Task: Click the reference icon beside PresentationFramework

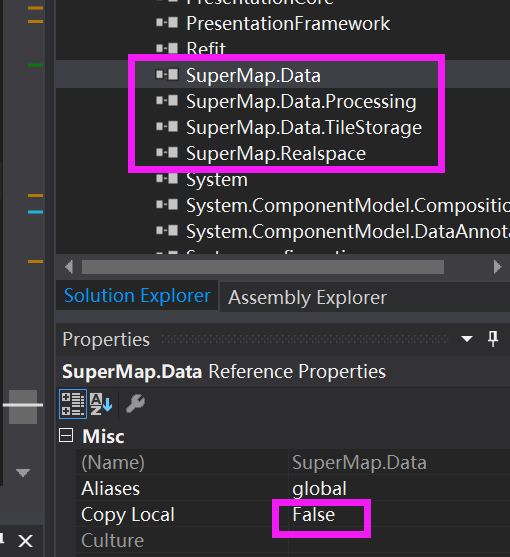Action: [167, 23]
